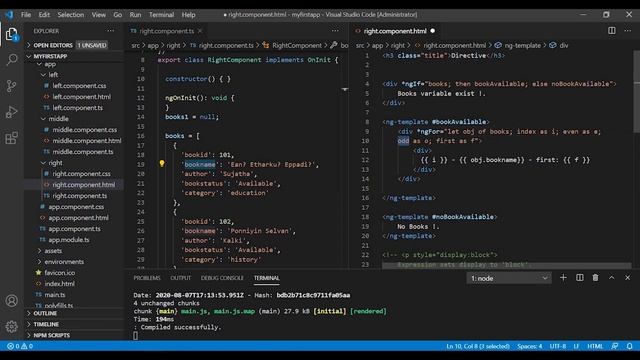Open Source Control view
This screenshot has width=640, height=360.
(12, 86)
